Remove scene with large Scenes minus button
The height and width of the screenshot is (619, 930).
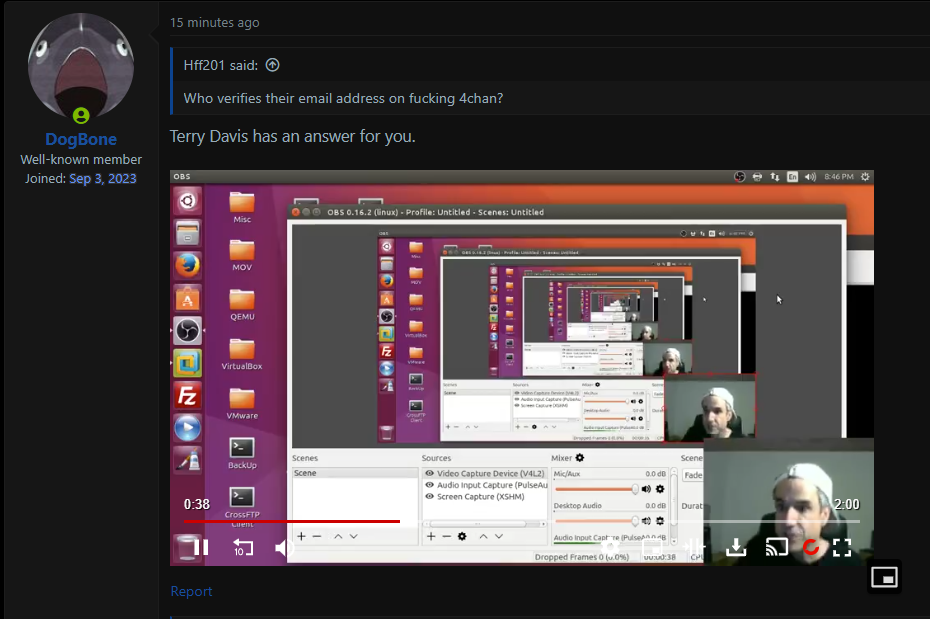pyautogui.click(x=317, y=536)
